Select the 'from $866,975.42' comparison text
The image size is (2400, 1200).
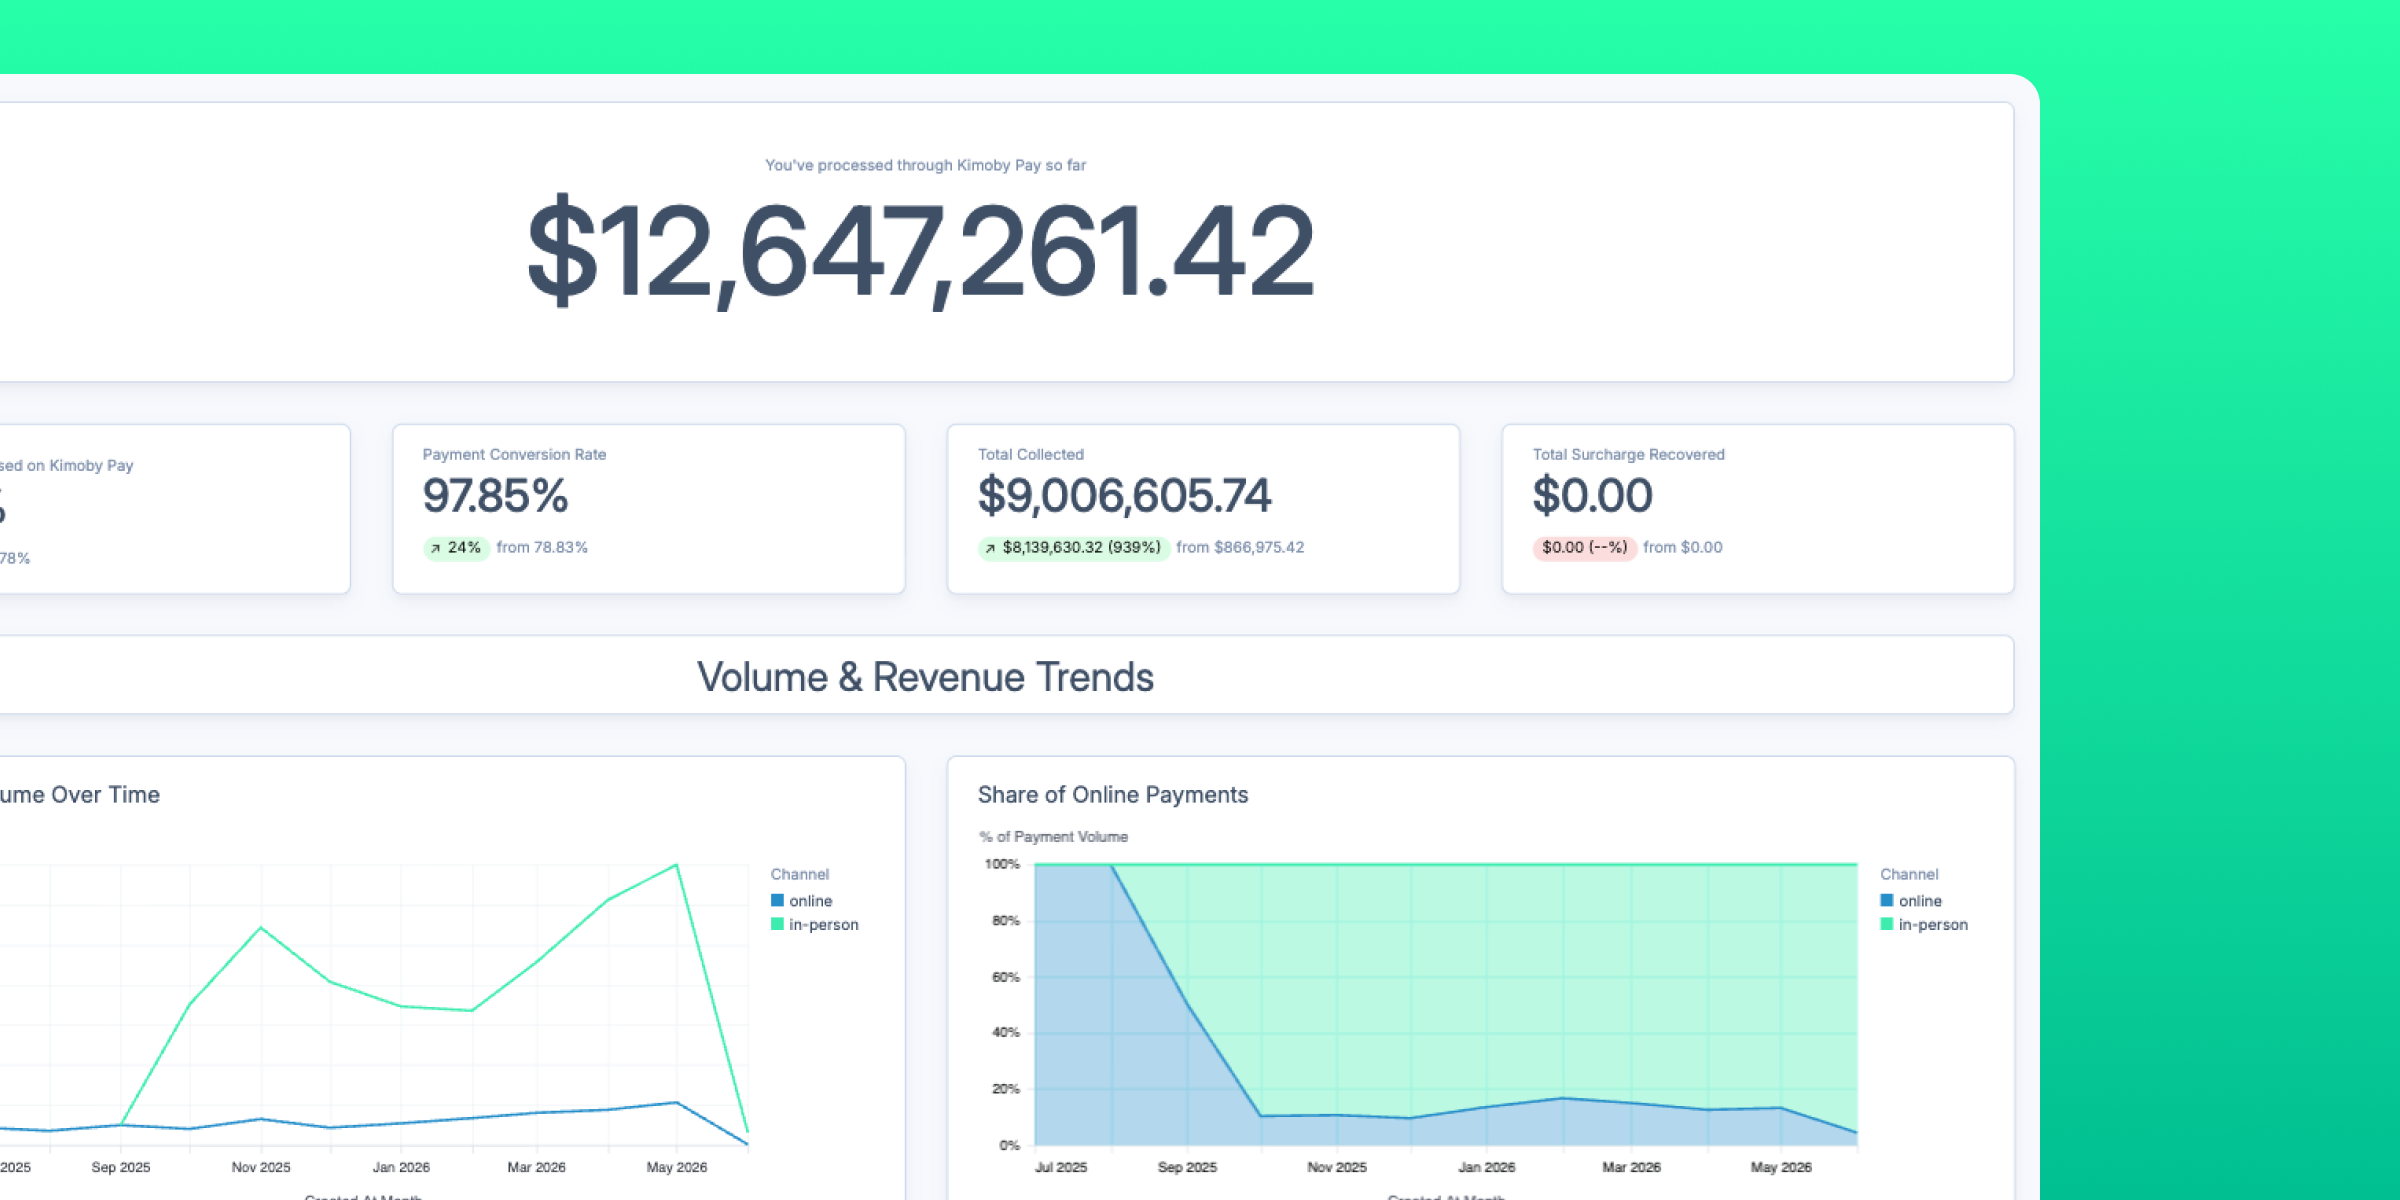click(x=1240, y=547)
